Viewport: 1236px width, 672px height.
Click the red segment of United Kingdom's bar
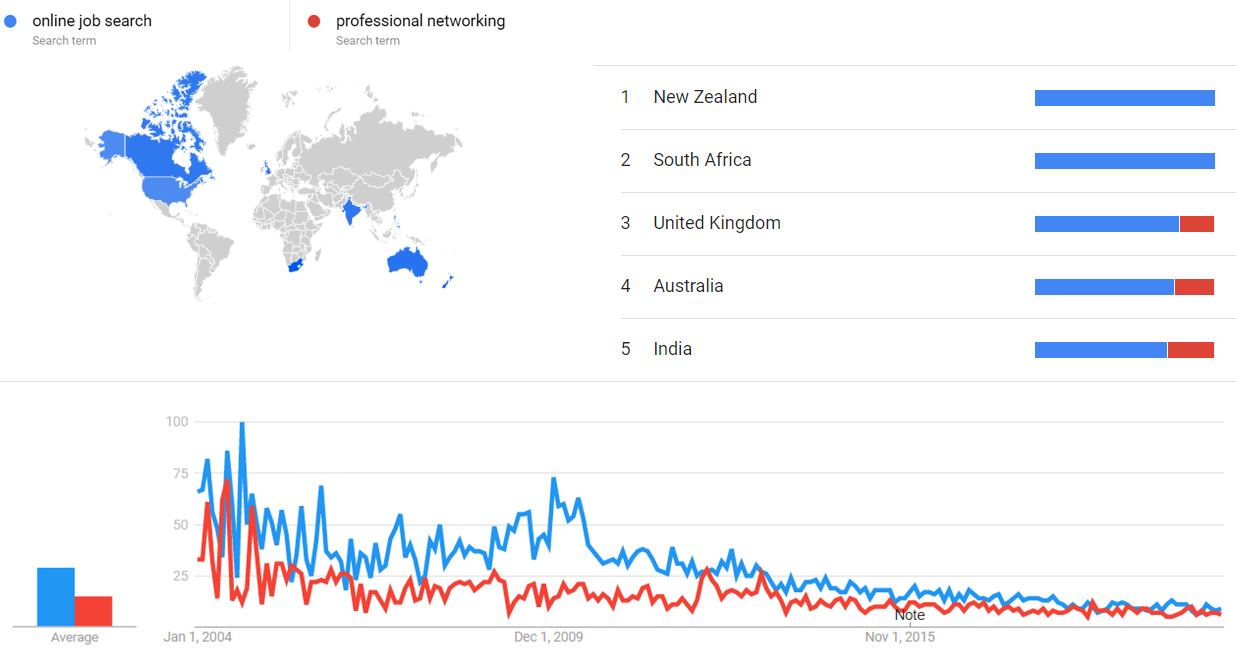tap(1197, 224)
